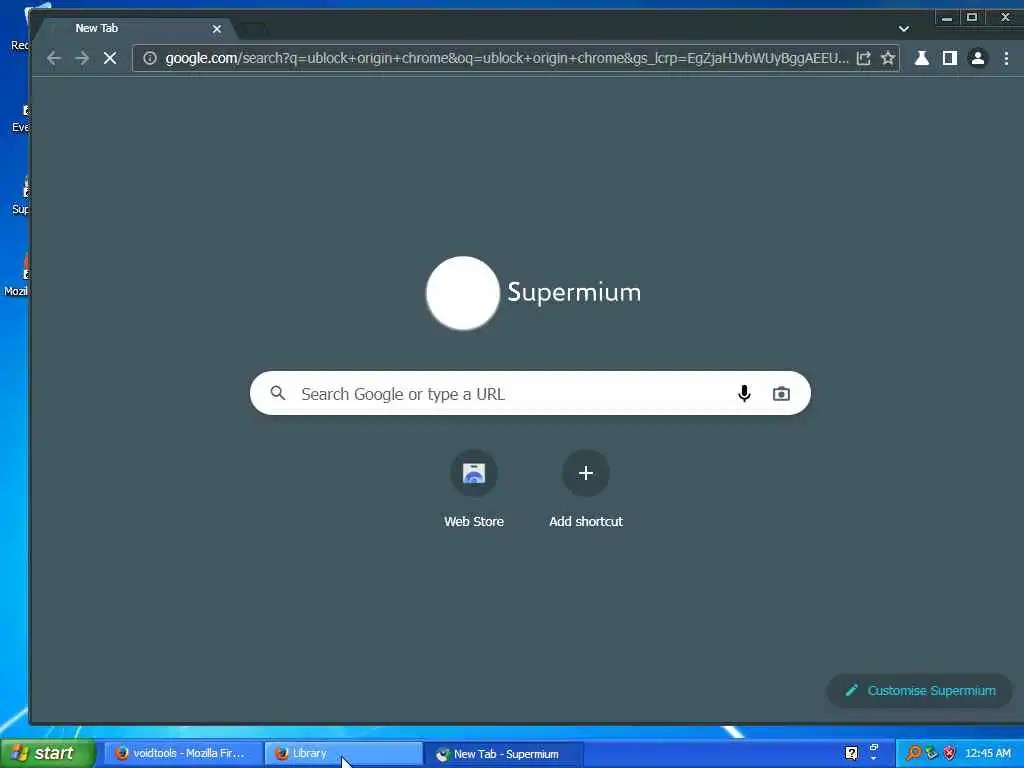This screenshot has width=1024, height=768.
Task: Open the three-dot Supermium menu
Action: [x=1006, y=58]
